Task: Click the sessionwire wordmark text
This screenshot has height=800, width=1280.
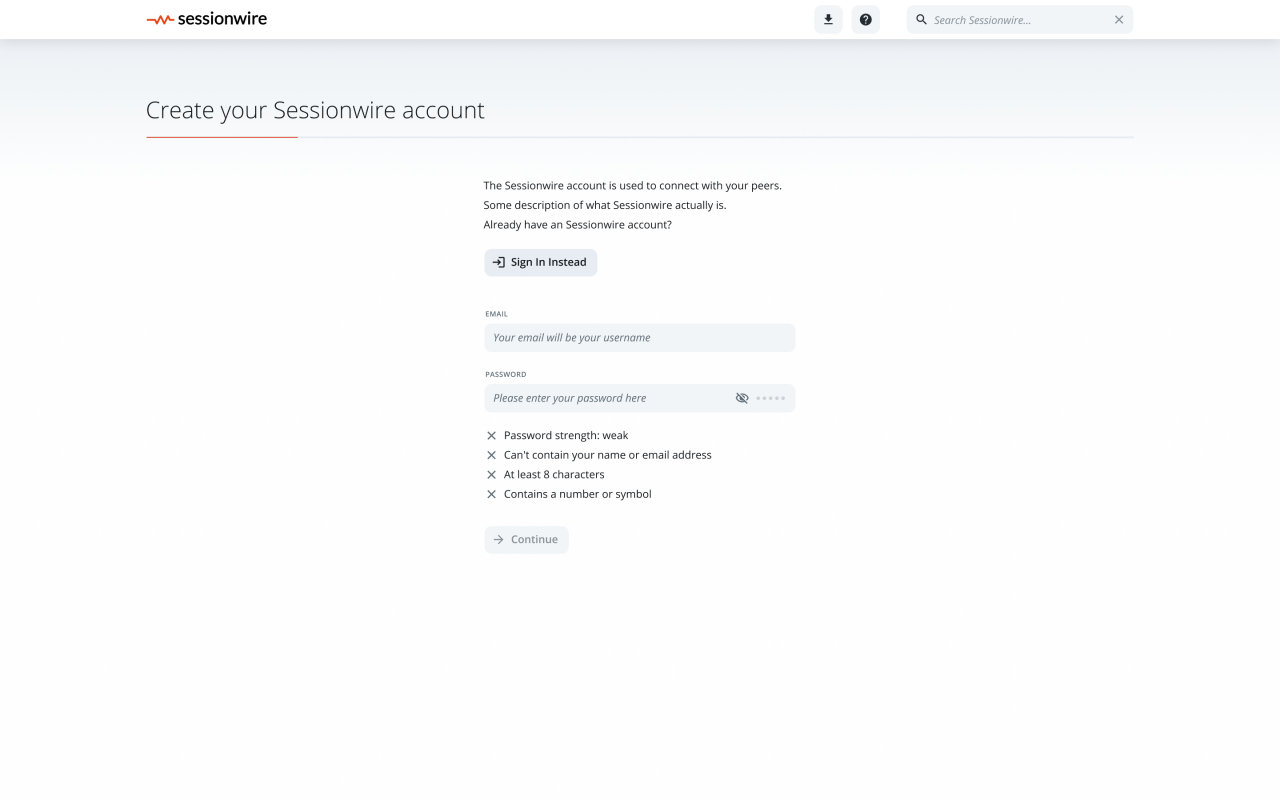Action: (x=222, y=19)
